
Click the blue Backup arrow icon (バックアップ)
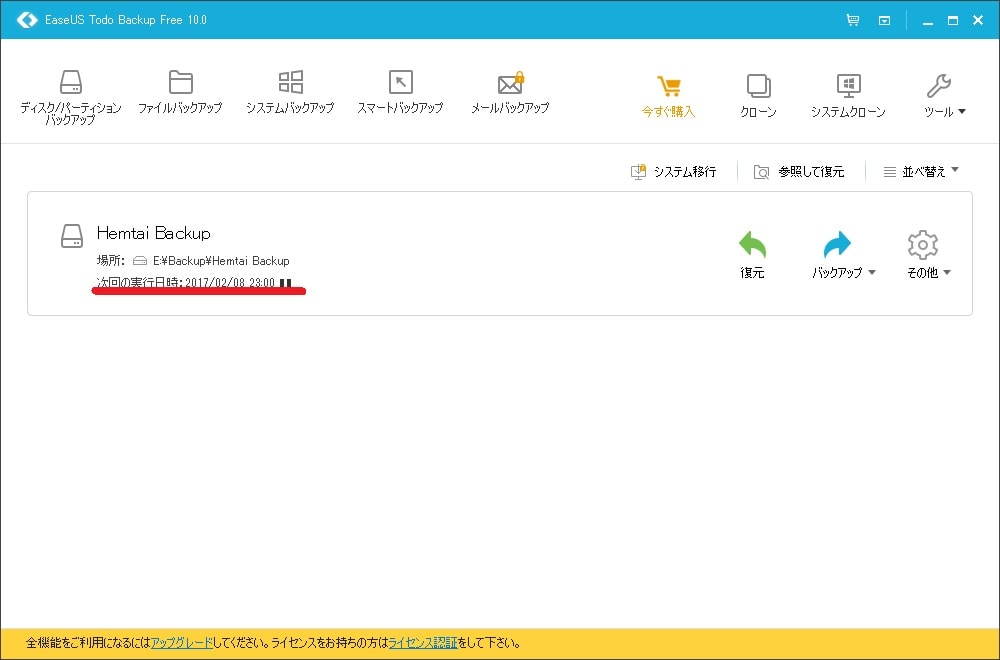point(837,244)
